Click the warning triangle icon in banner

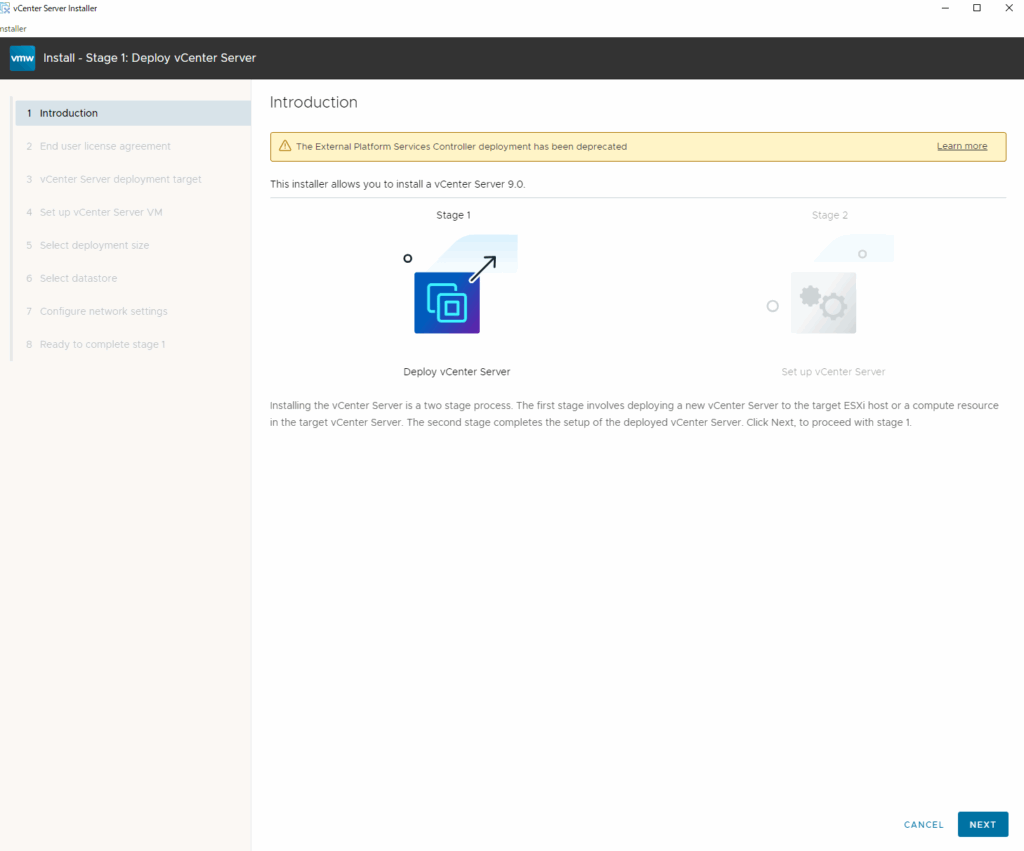coord(285,147)
